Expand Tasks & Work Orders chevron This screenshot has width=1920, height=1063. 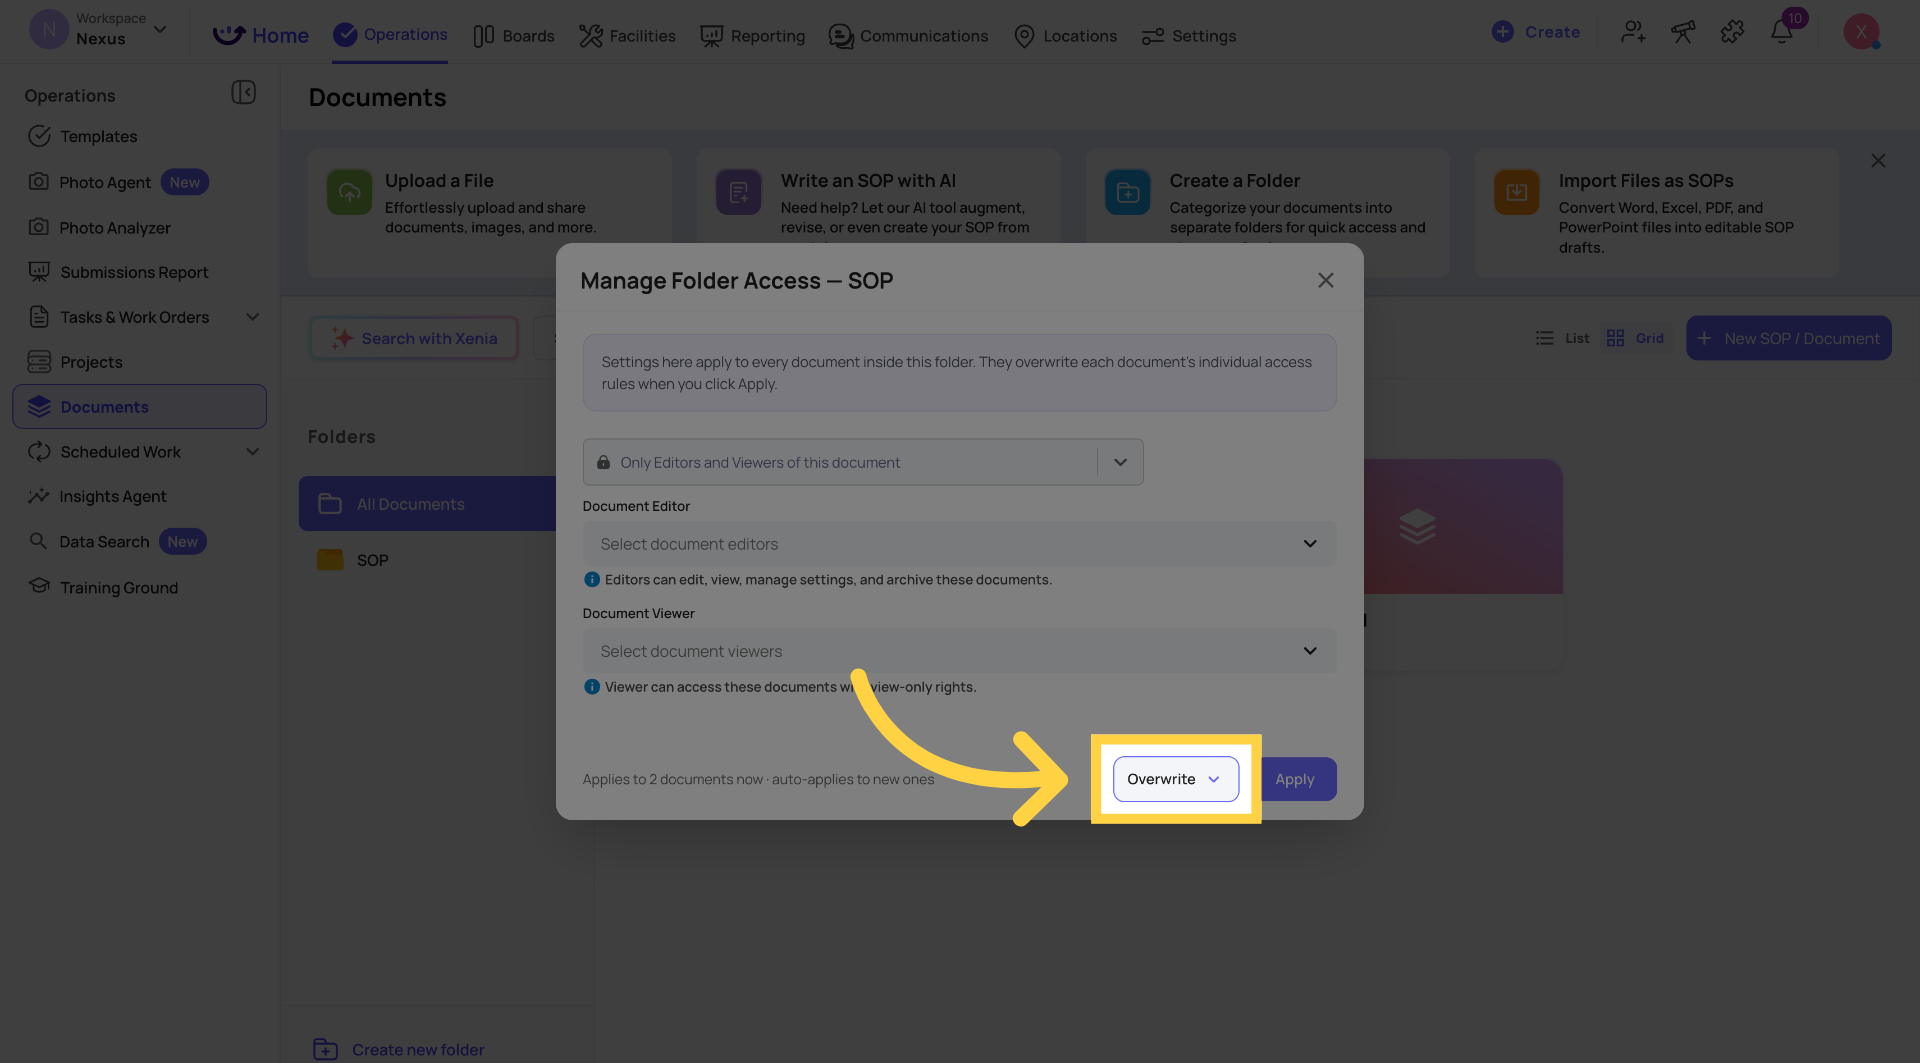click(x=252, y=317)
